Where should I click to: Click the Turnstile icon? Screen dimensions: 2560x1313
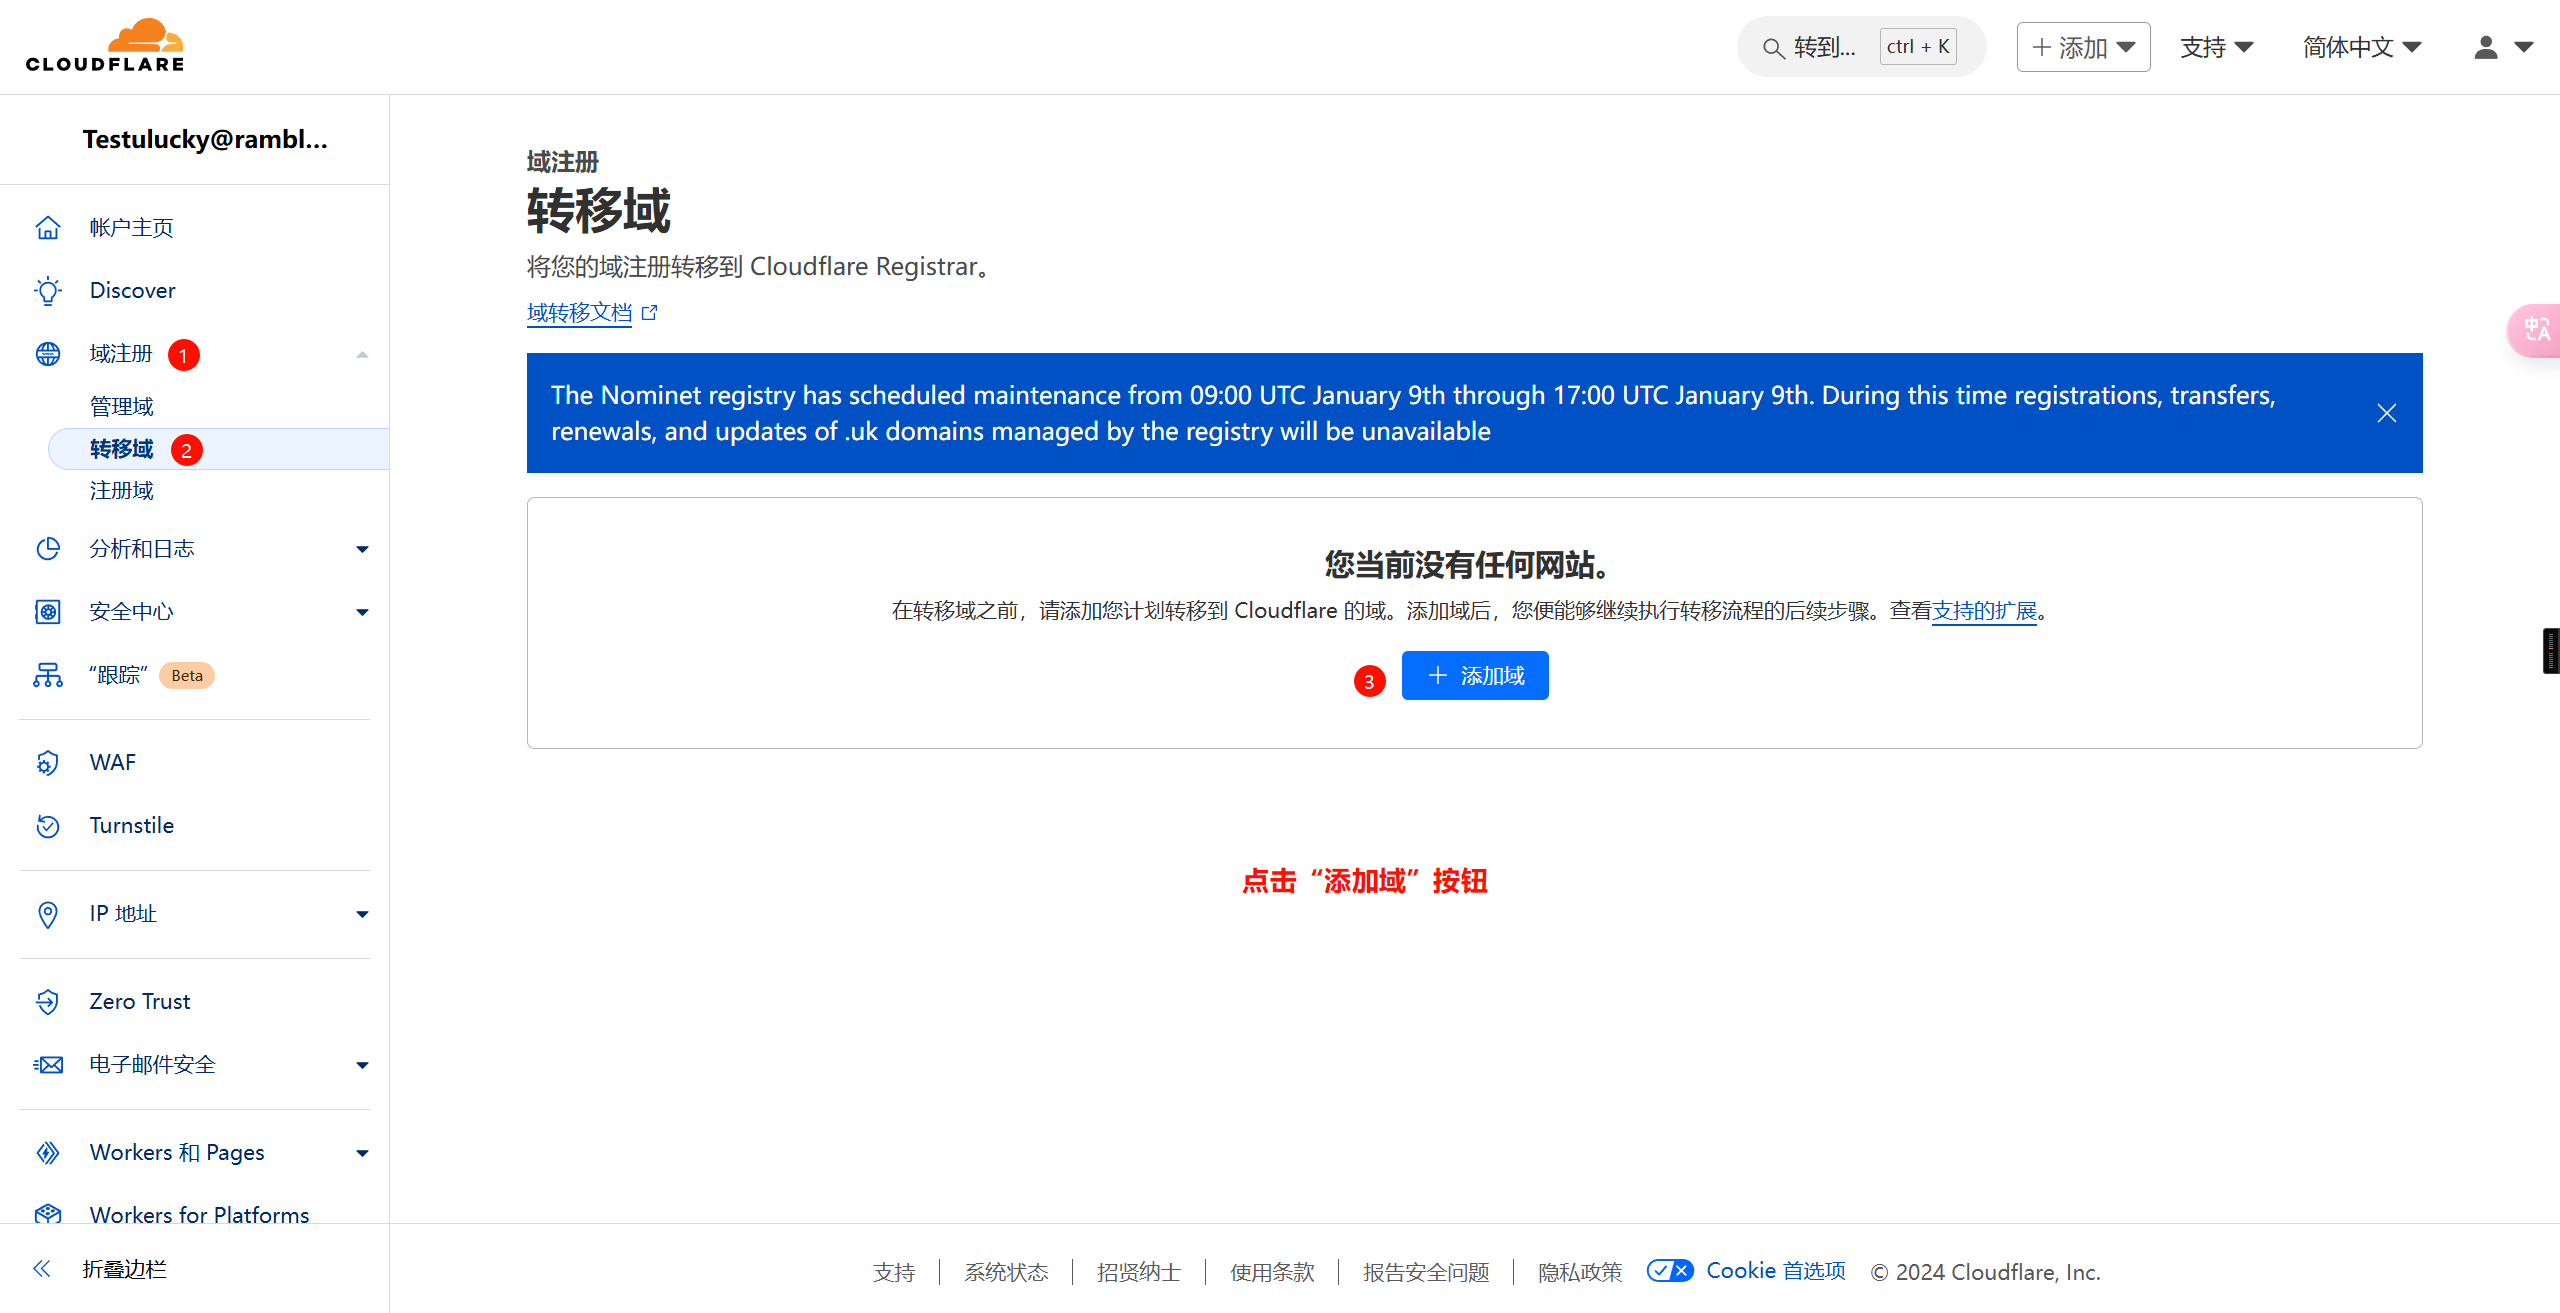pos(48,826)
